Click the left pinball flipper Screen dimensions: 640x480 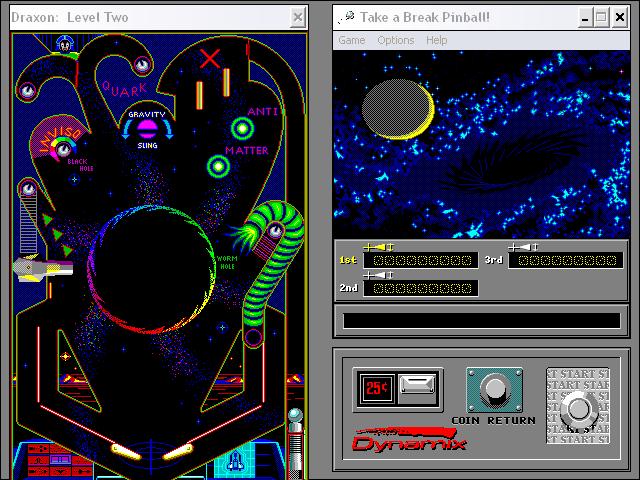pos(126,451)
